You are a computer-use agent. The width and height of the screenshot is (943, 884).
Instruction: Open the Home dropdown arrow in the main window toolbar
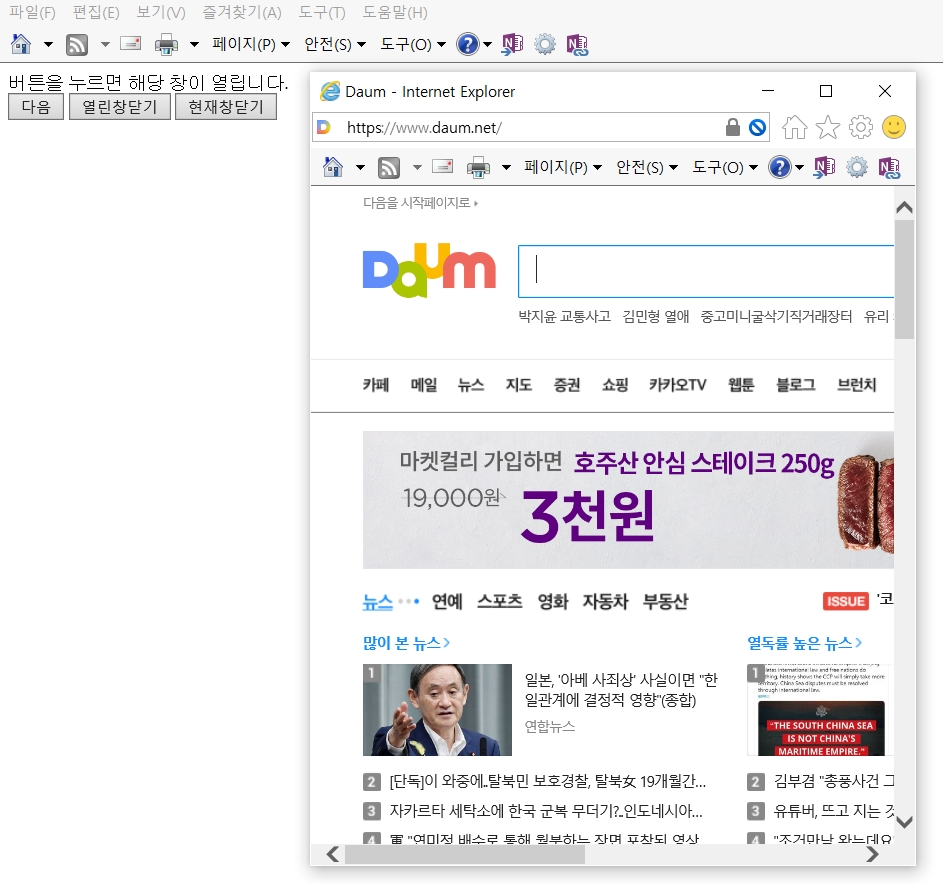(x=48, y=44)
